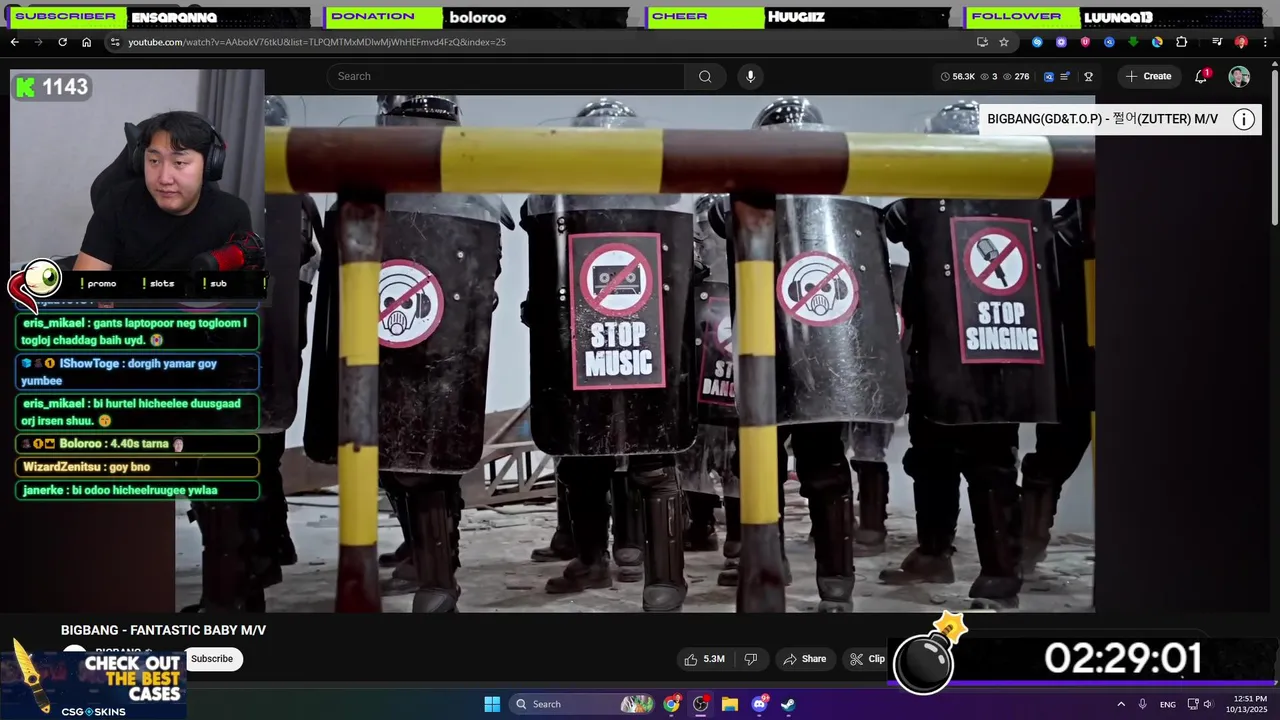Click the 56.3K clock stat
Image resolution: width=1280 pixels, height=720 pixels.
pyautogui.click(x=958, y=76)
